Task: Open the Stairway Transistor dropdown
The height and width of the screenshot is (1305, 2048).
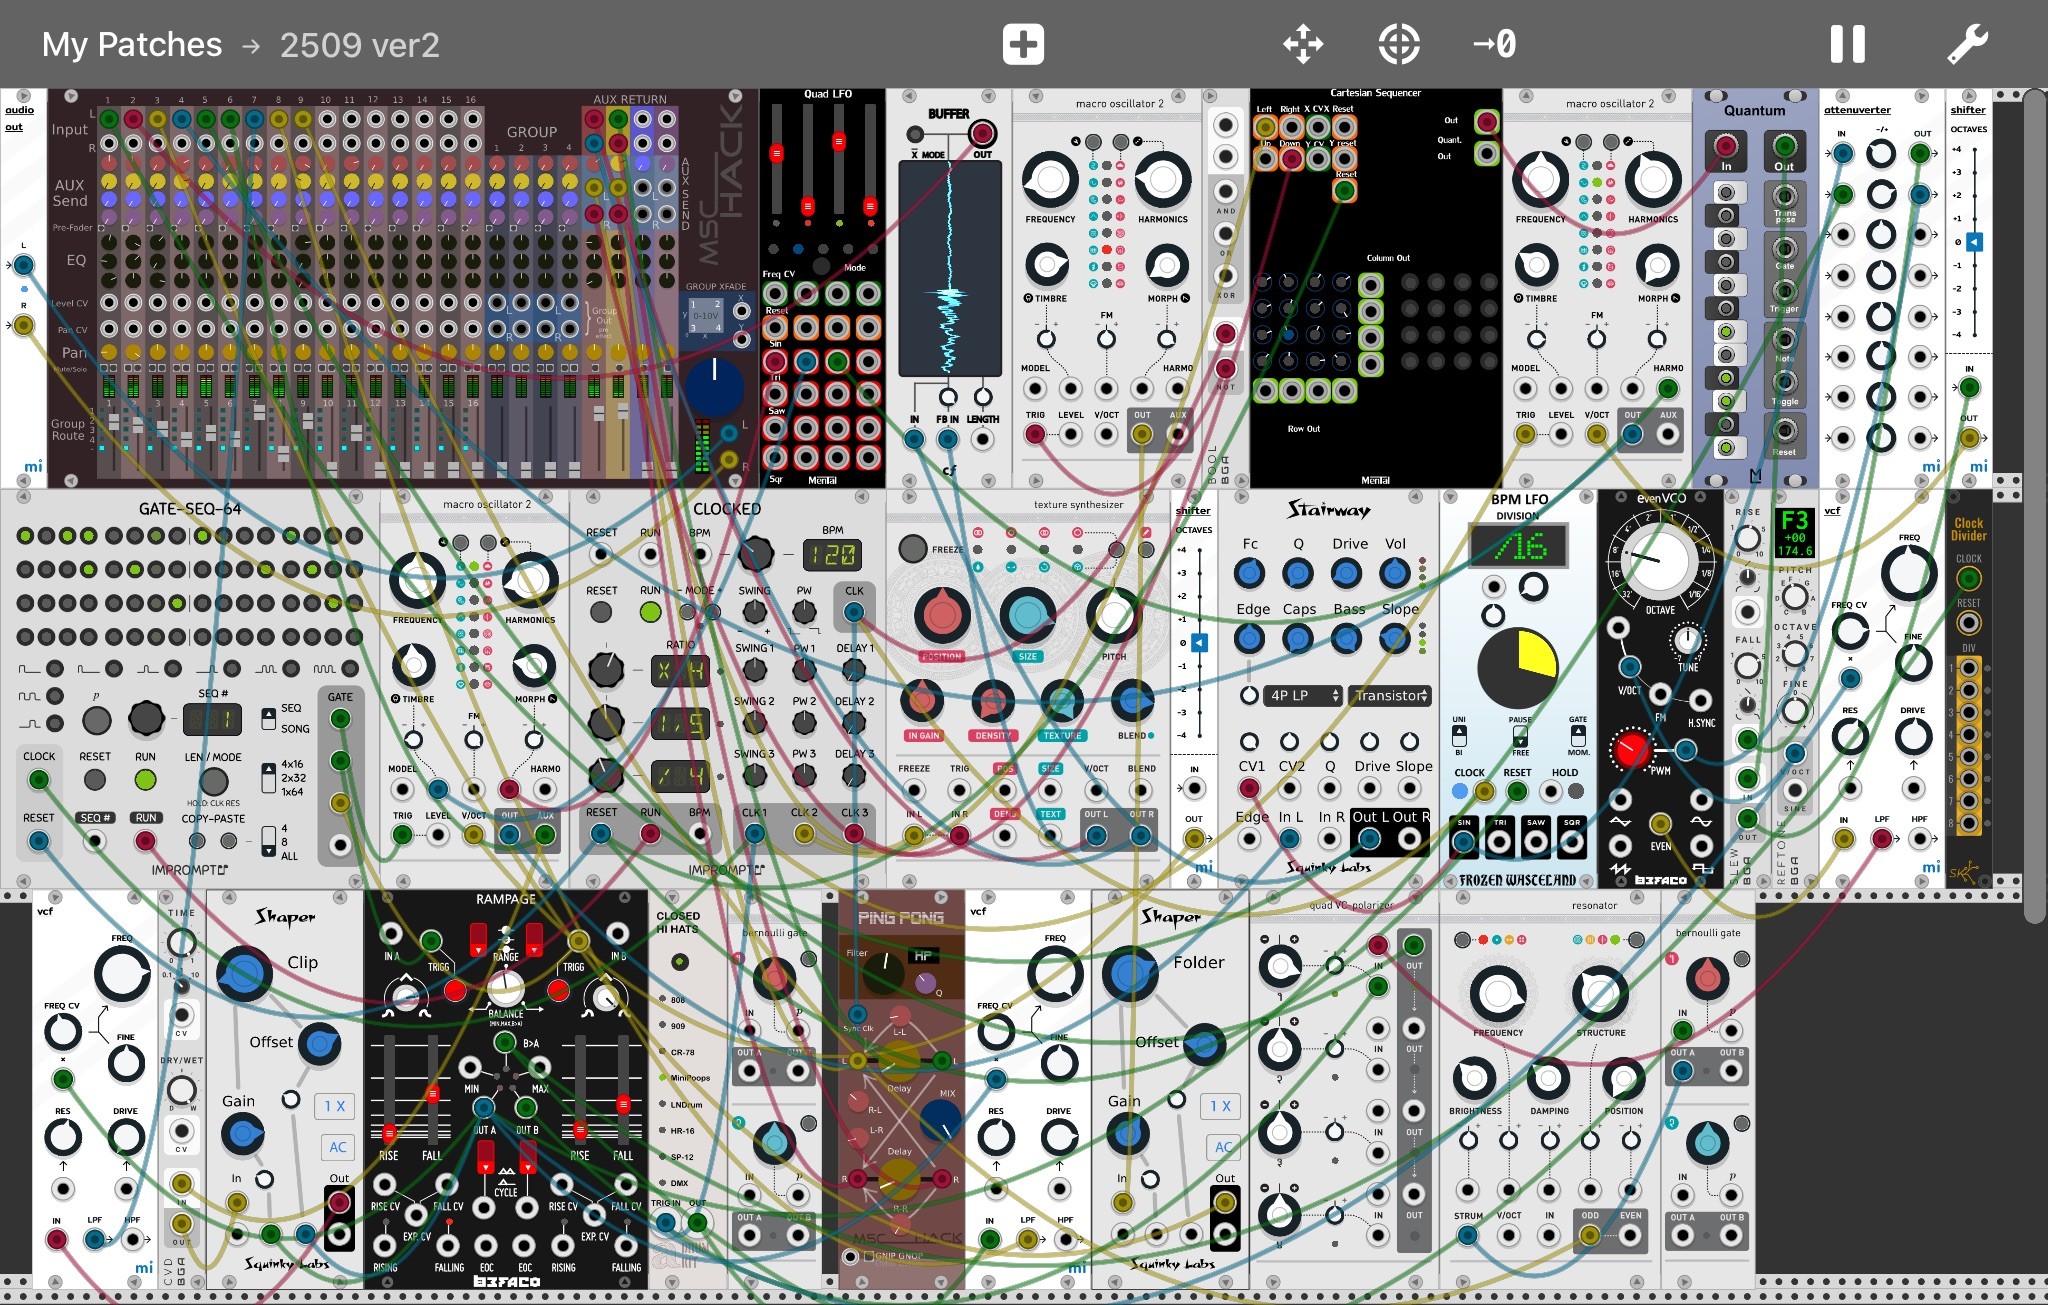Action: coord(1390,695)
